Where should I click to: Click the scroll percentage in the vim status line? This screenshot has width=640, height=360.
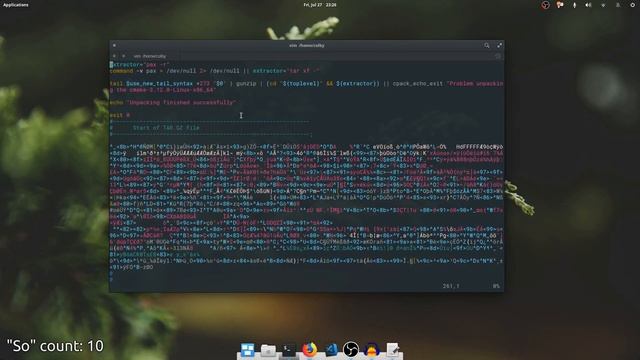[x=496, y=286]
